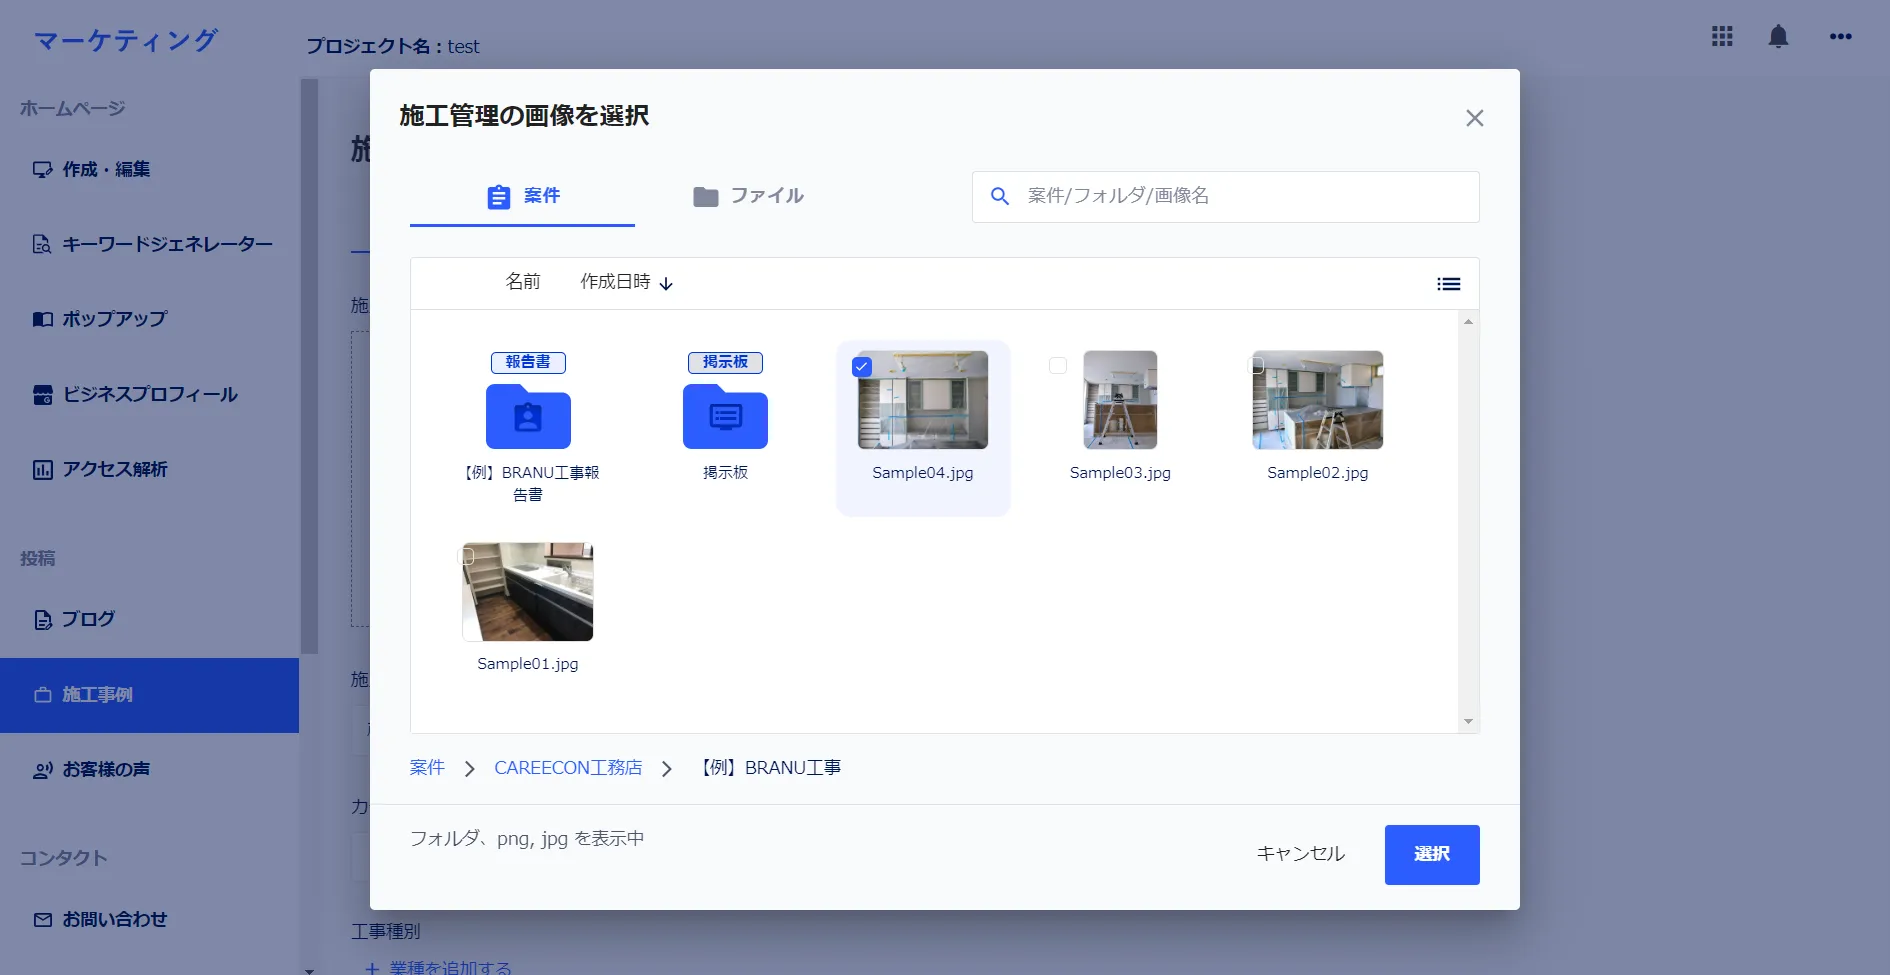Click 業種を追加する link behind dialog
Viewport: 1890px width, 975px height.
[439, 967]
